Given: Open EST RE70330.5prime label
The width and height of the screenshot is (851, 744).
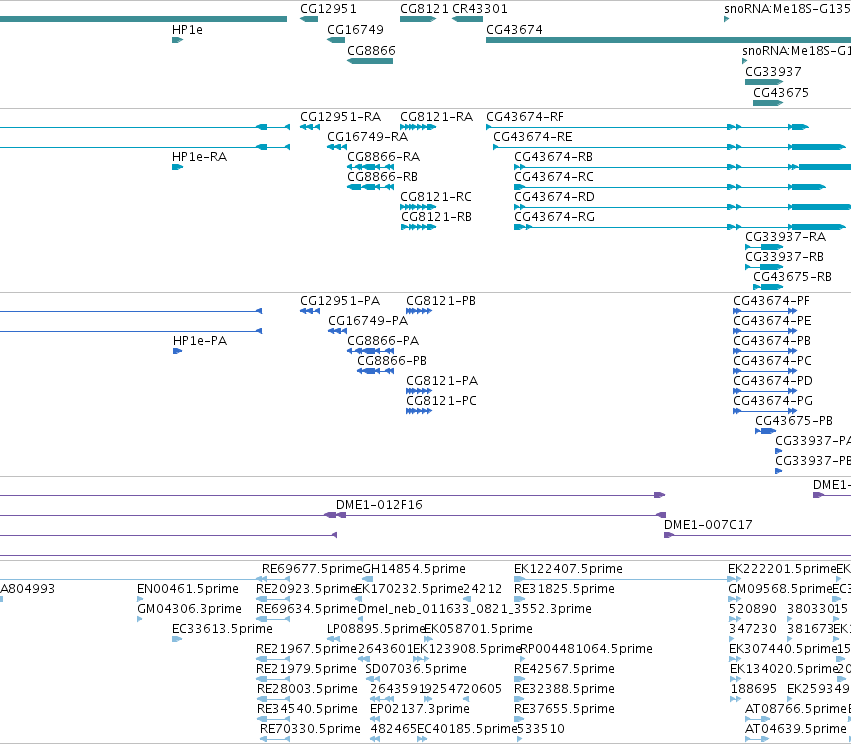Looking at the screenshot, I should 310,729.
